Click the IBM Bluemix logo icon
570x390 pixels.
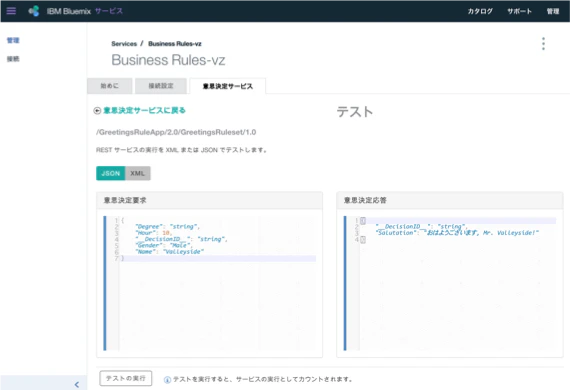click(x=34, y=11)
